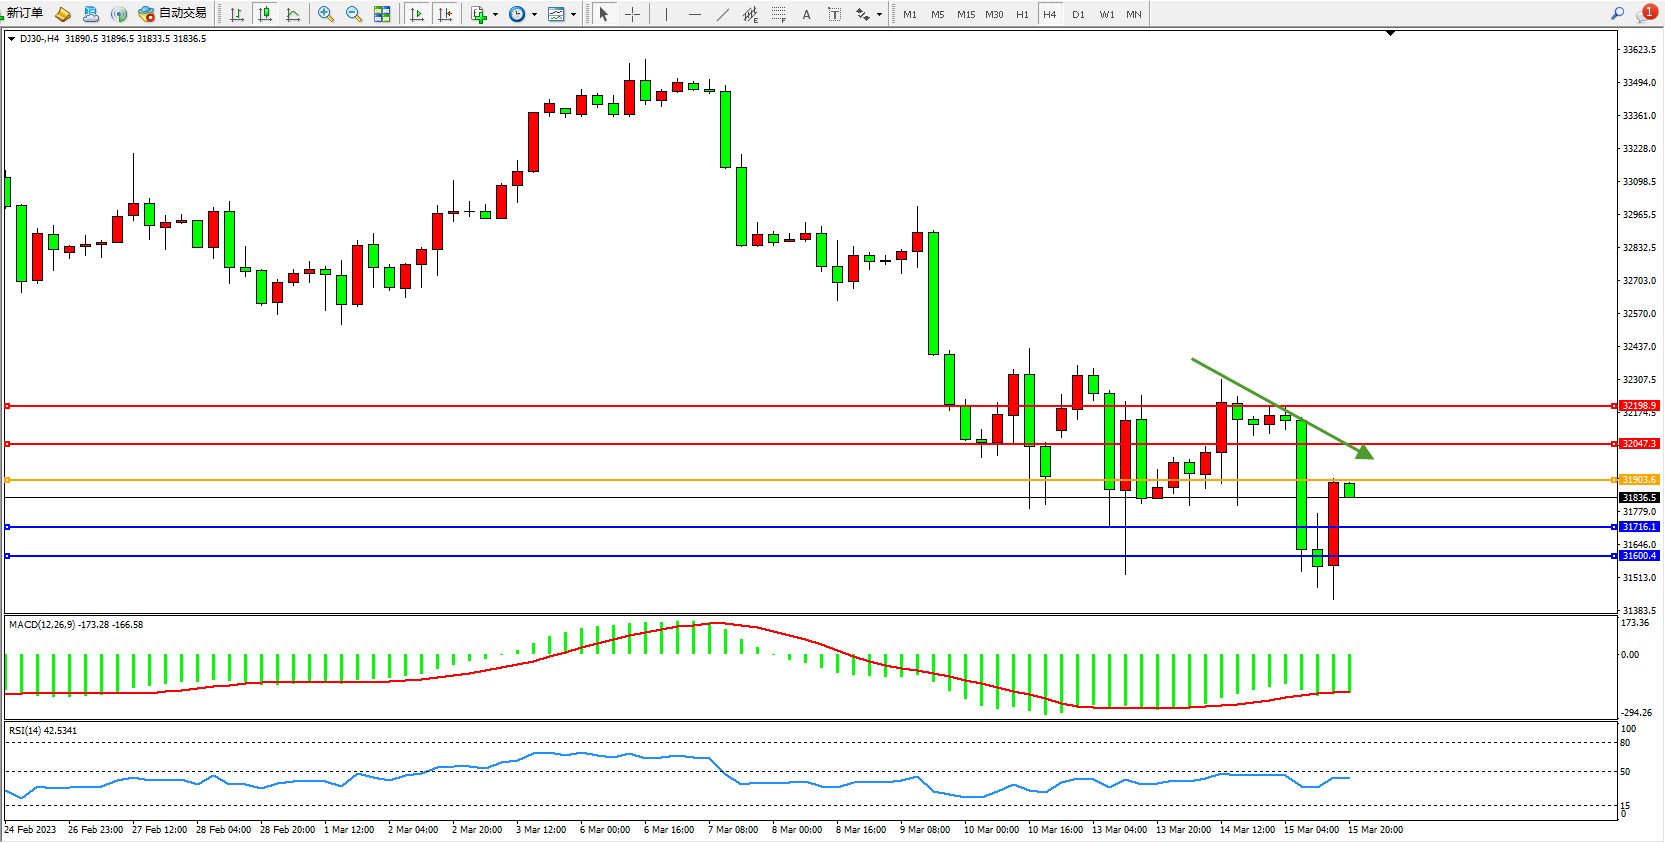1665x843 pixels.
Task: Toggle 自动交易 auto trading
Action: pos(173,14)
